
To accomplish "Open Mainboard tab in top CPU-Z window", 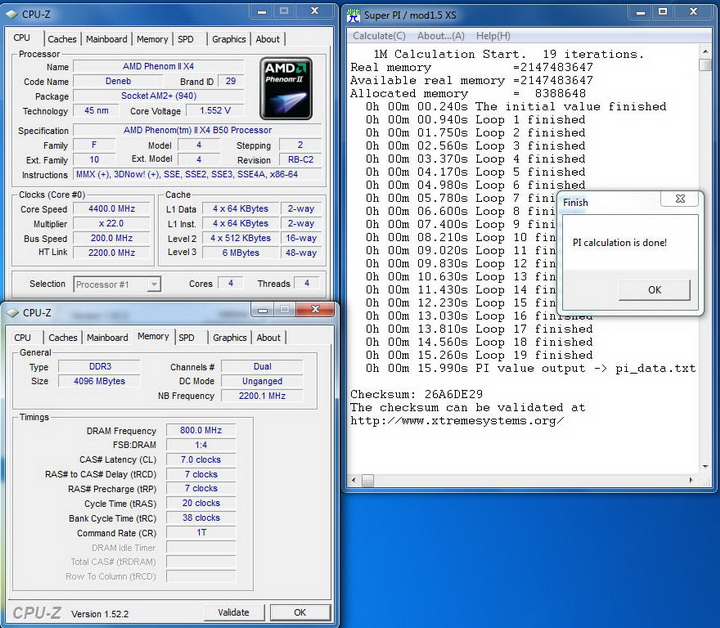I will point(107,39).
